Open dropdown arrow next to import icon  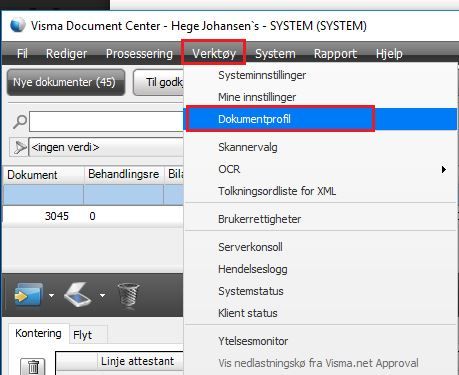pyautogui.click(x=51, y=295)
